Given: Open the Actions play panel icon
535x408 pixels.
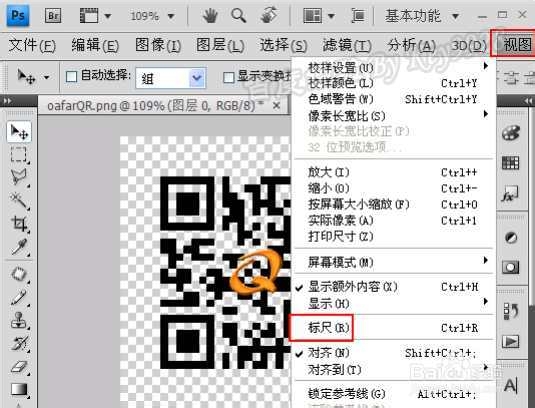Looking at the screenshot, I should (x=511, y=341).
